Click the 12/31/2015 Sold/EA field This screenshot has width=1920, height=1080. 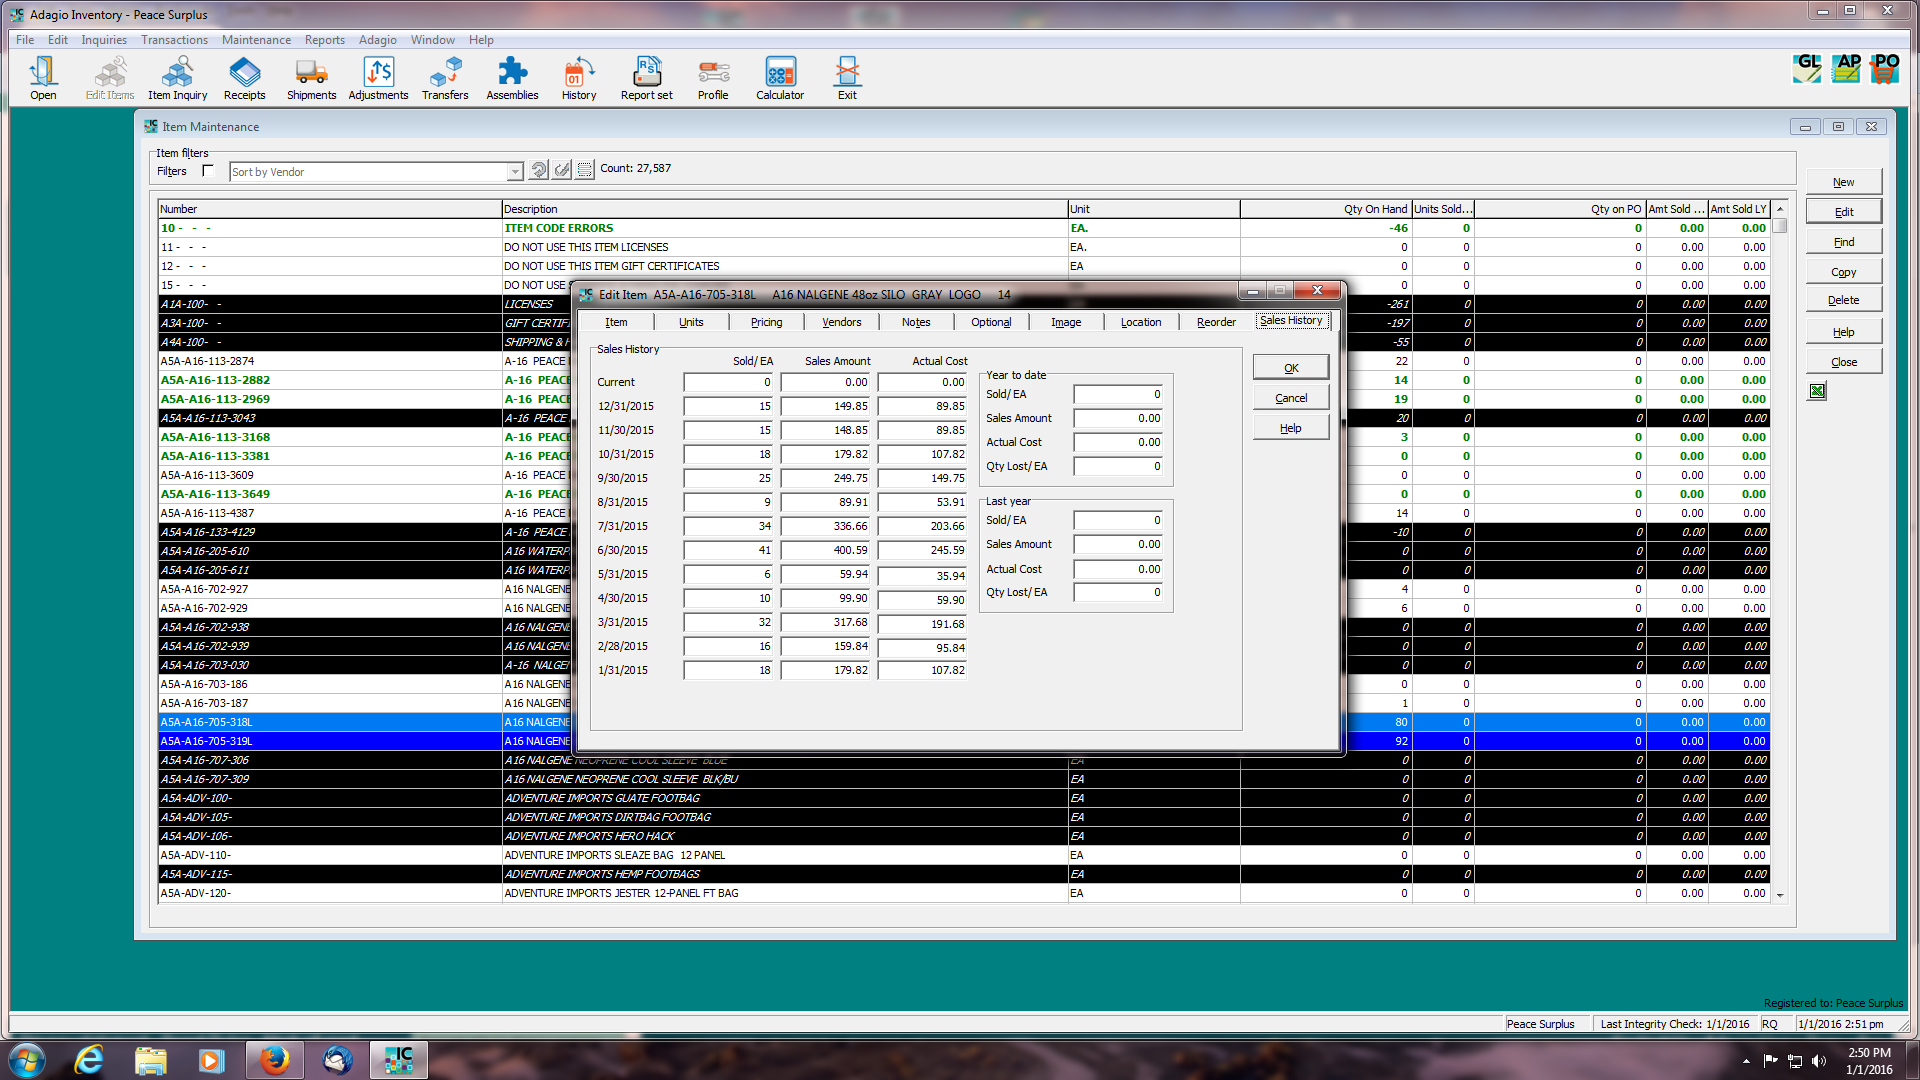(x=728, y=407)
